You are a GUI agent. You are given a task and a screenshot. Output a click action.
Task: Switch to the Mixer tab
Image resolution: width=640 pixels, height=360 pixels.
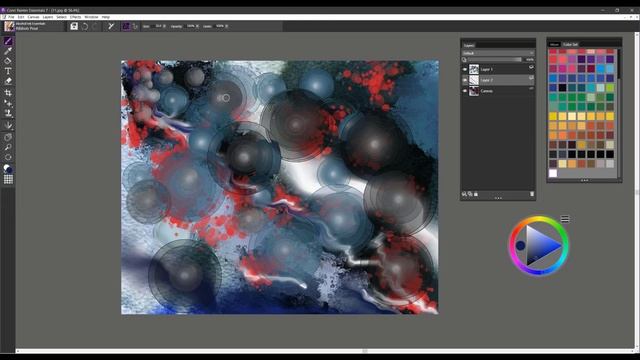pyautogui.click(x=554, y=44)
